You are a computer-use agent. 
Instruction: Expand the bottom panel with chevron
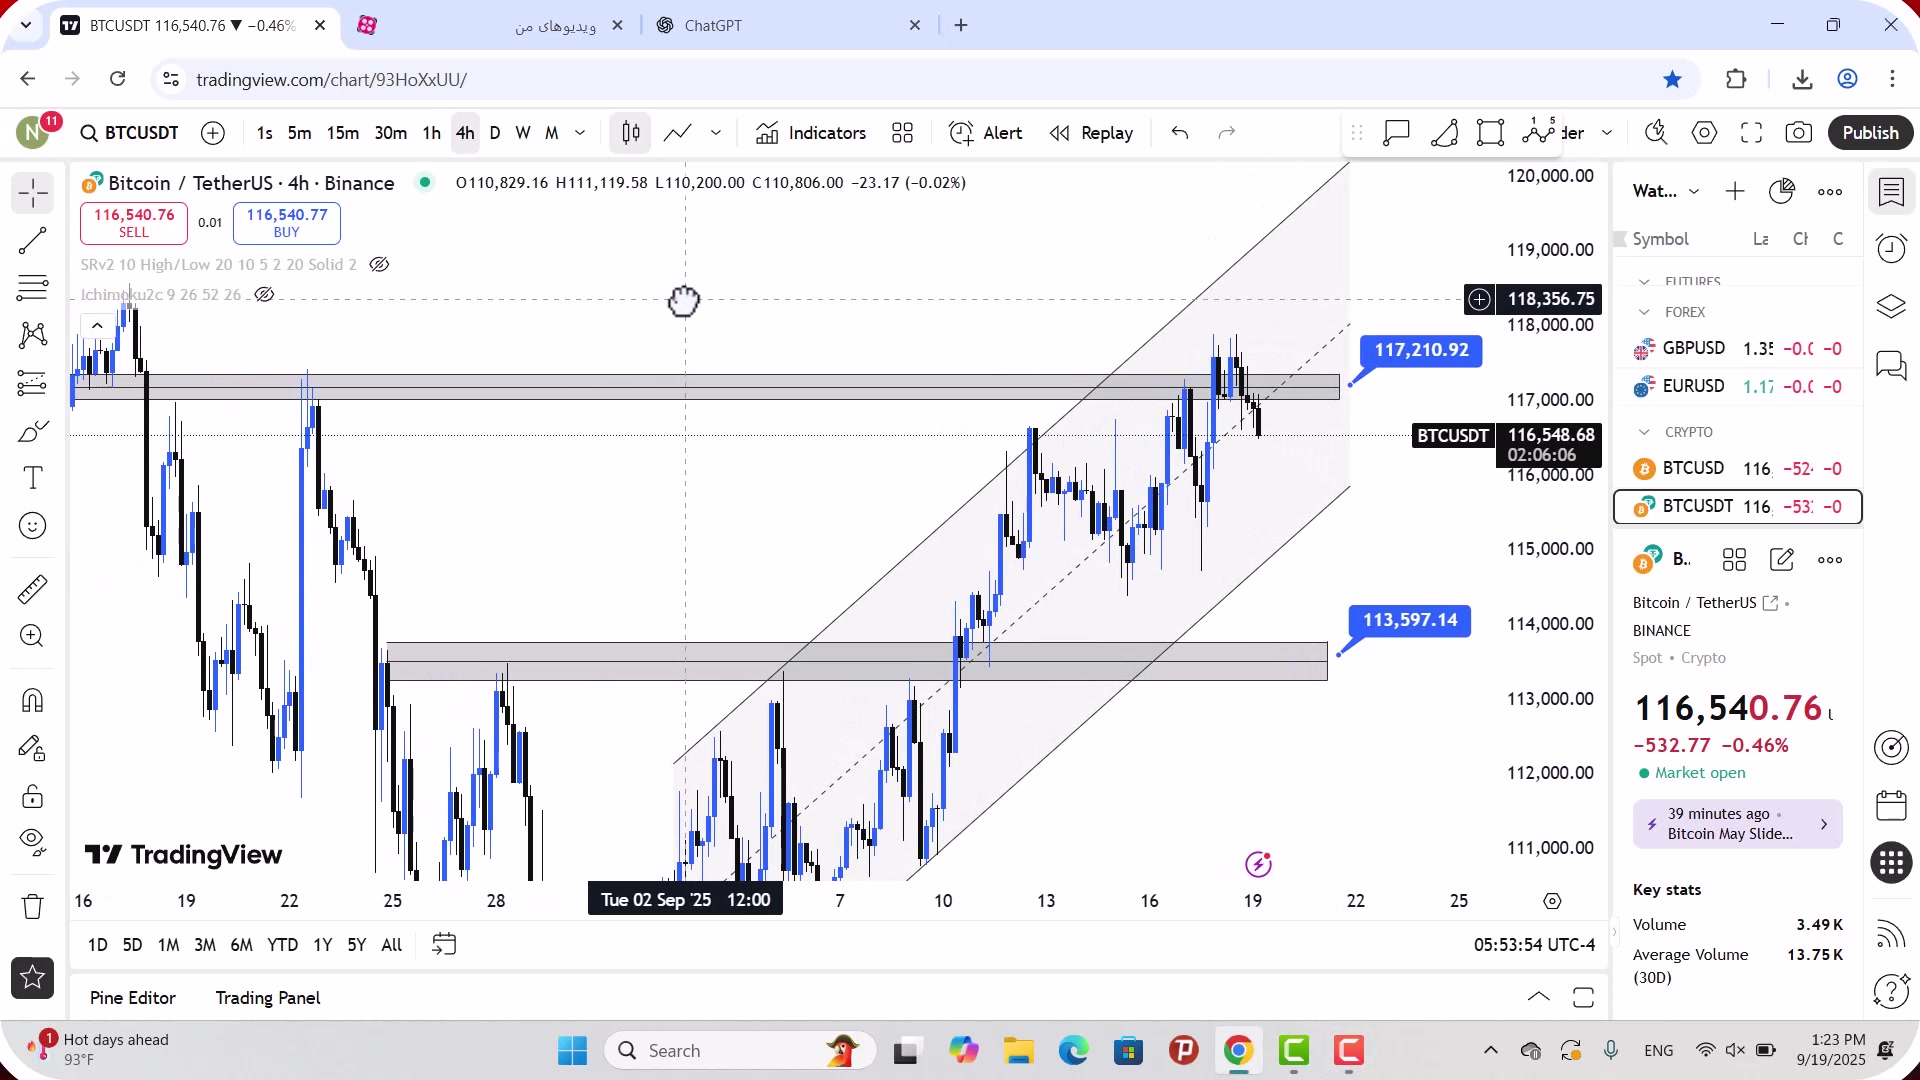[x=1539, y=997]
